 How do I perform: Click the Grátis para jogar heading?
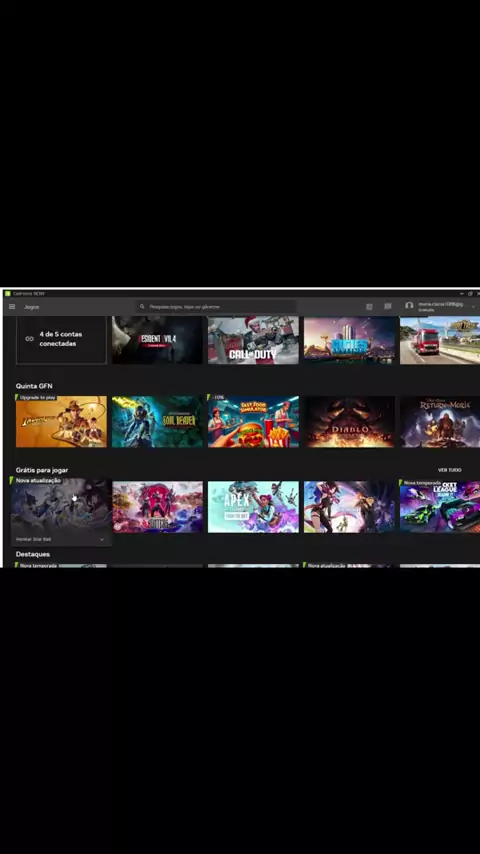click(42, 469)
